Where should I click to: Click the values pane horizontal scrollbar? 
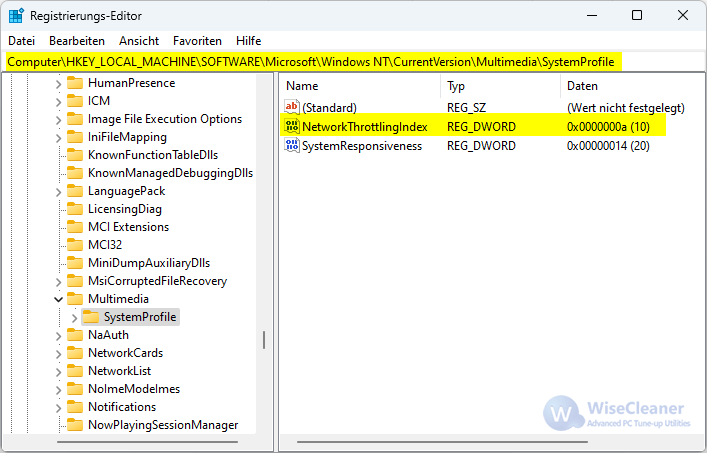tap(442, 442)
